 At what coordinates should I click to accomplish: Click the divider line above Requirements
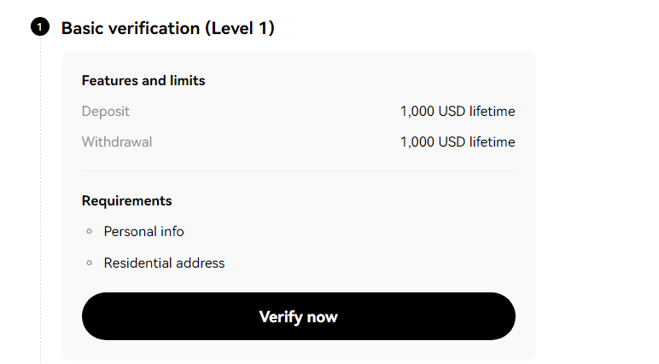(x=298, y=171)
